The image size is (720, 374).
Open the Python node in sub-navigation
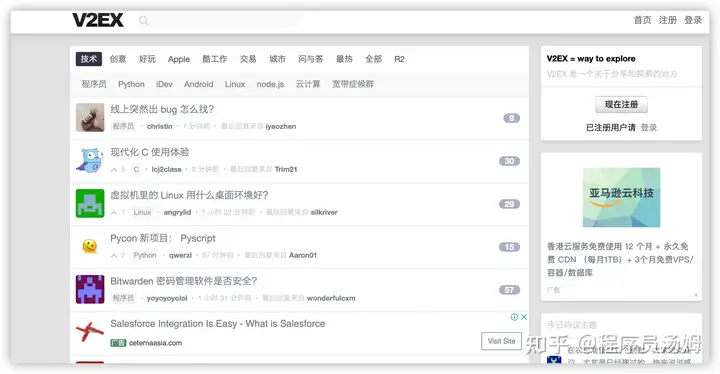[131, 84]
